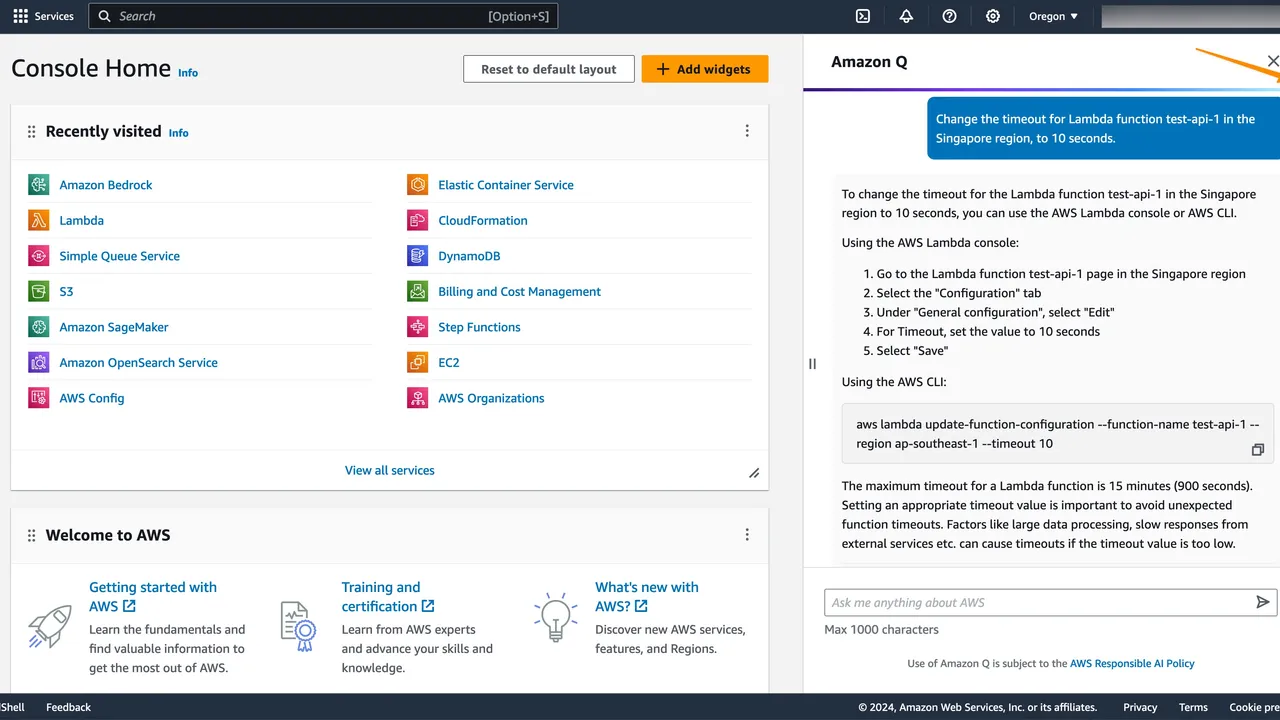Viewport: 1280px width, 720px height.
Task: Click the Add widgets button
Action: pyautogui.click(x=705, y=69)
